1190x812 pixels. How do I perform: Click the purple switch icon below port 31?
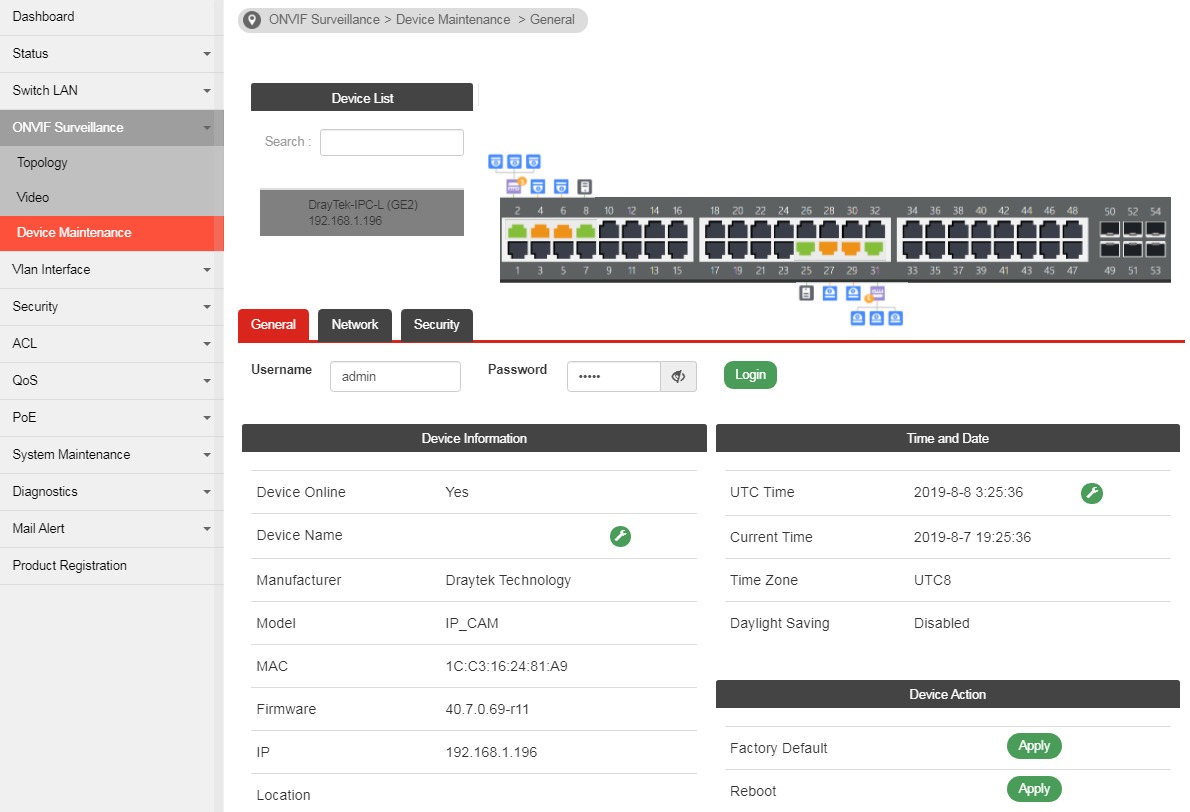coord(877,293)
